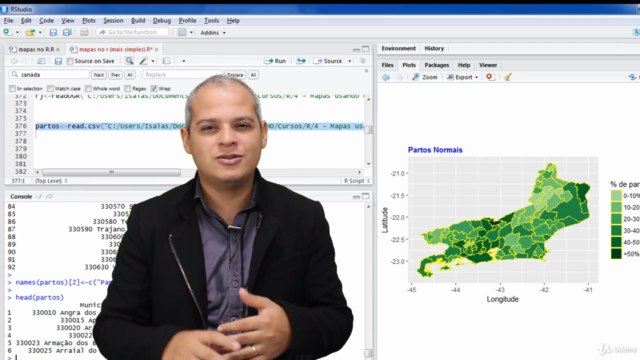This screenshot has height=360, width=640.
Task: Close the mapas no R.R tab
Action: click(x=58, y=49)
